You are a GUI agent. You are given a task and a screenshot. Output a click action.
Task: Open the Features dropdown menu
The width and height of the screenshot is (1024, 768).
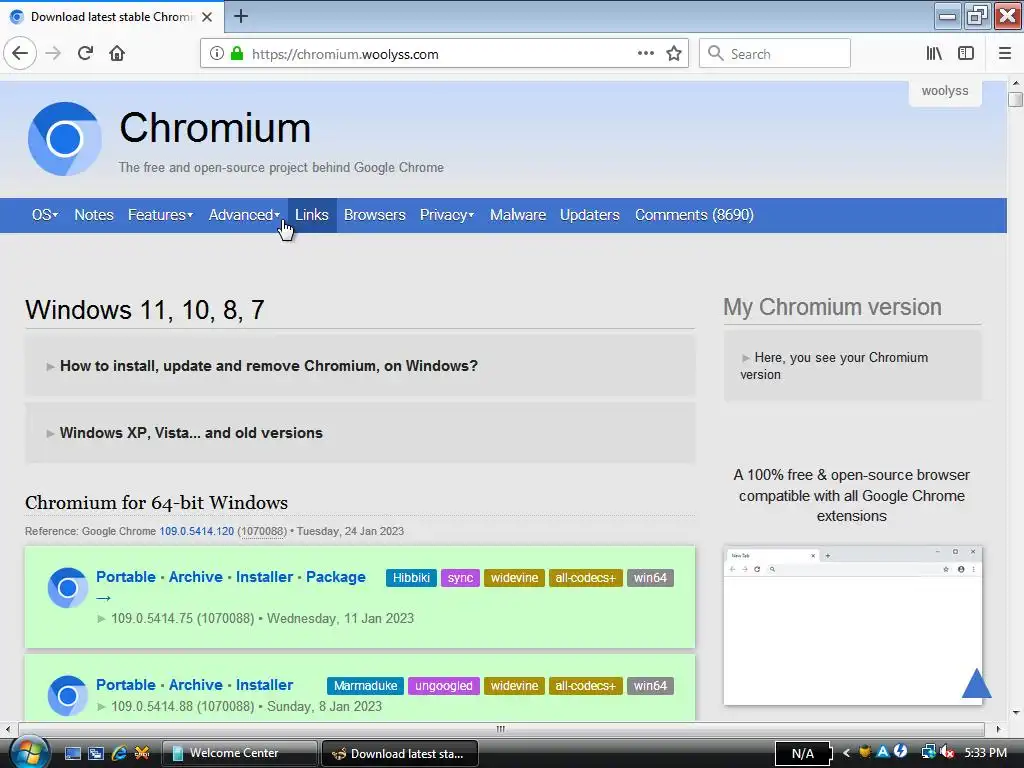(161, 215)
